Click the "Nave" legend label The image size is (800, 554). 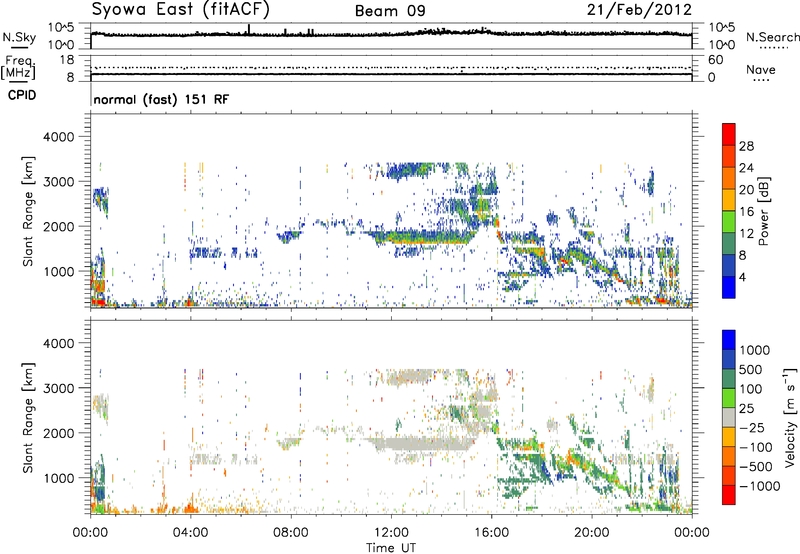point(760,69)
